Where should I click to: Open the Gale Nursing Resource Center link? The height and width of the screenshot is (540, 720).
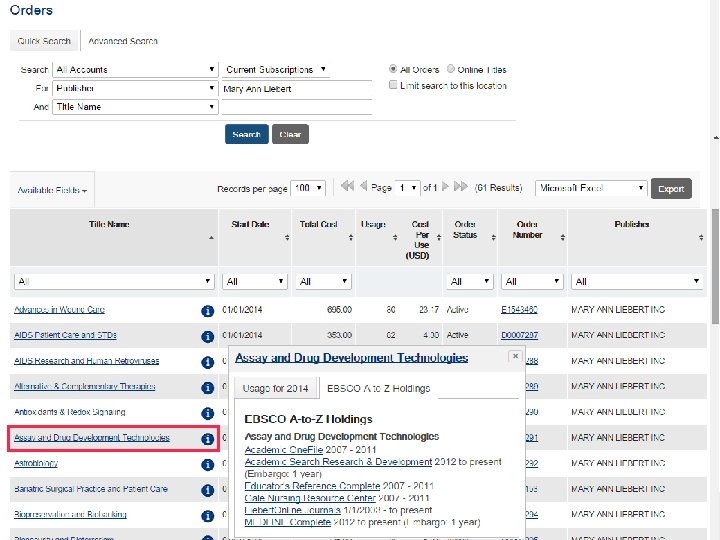click(310, 498)
